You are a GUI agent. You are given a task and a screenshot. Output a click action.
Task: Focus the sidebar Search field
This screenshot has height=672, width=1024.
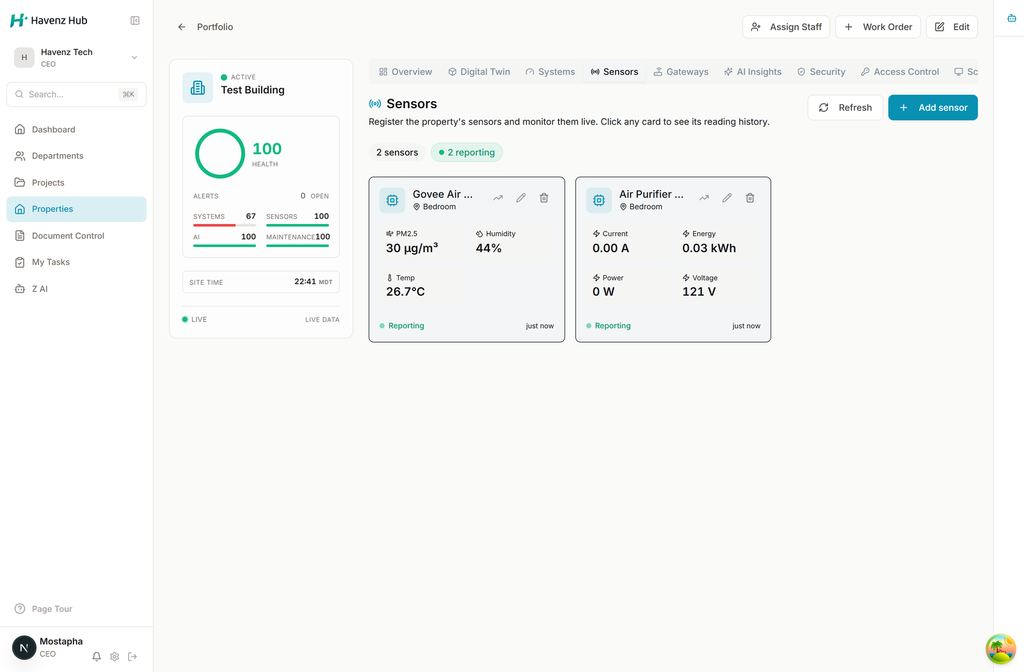coord(76,94)
